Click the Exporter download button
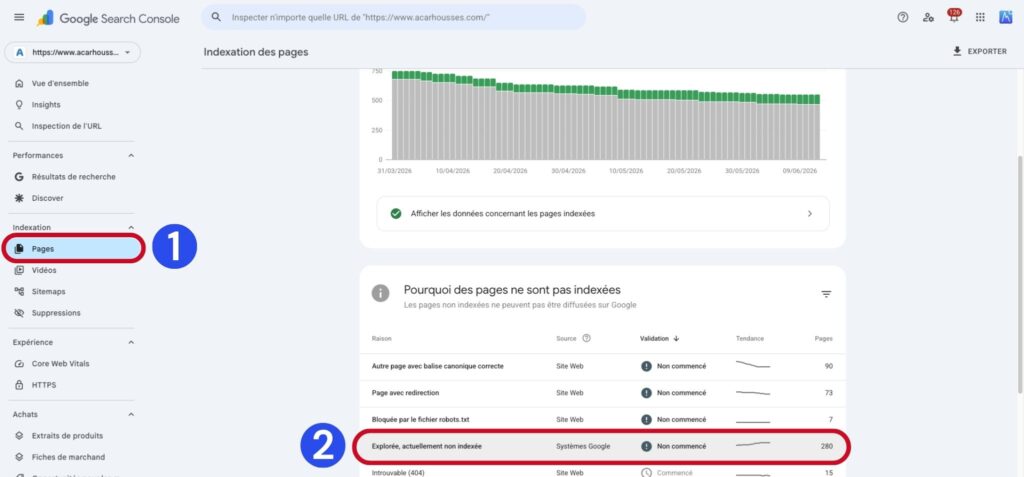The height and width of the screenshot is (477, 1024). coord(980,51)
